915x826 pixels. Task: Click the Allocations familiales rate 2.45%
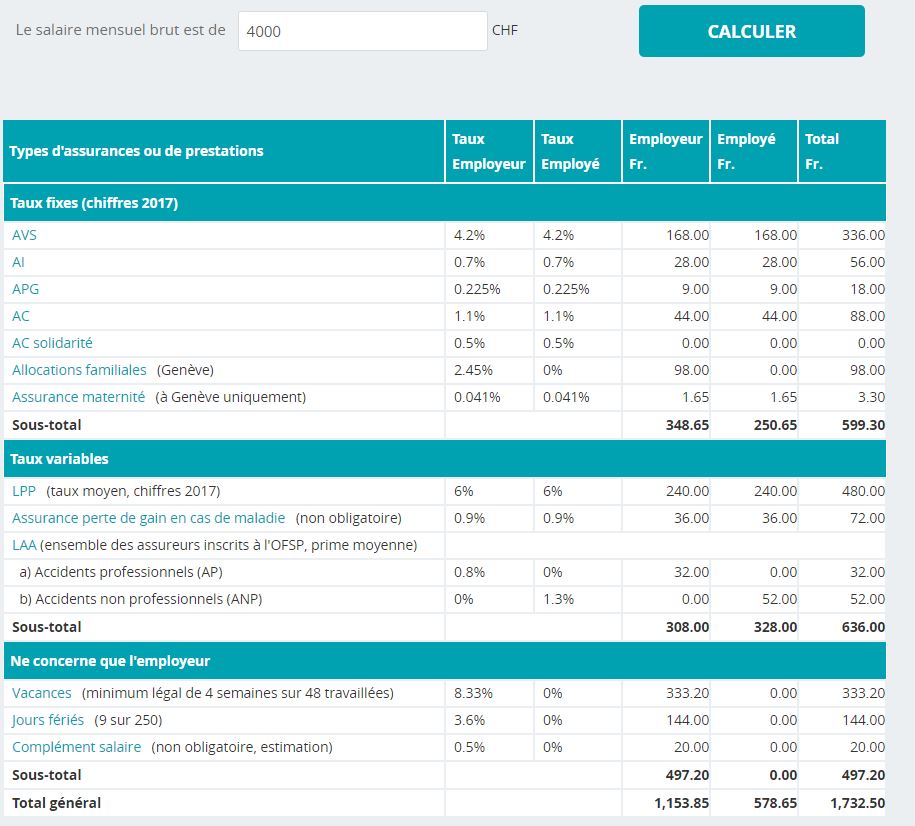(473, 370)
